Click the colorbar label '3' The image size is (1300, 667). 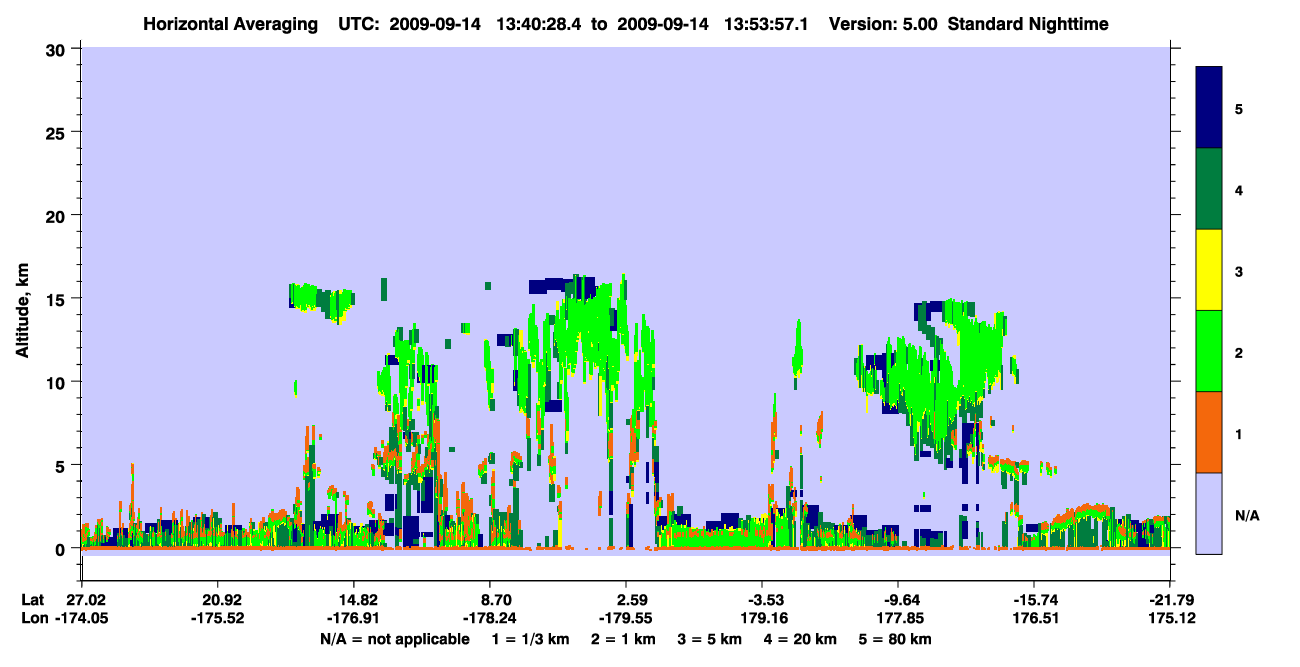point(1239,271)
